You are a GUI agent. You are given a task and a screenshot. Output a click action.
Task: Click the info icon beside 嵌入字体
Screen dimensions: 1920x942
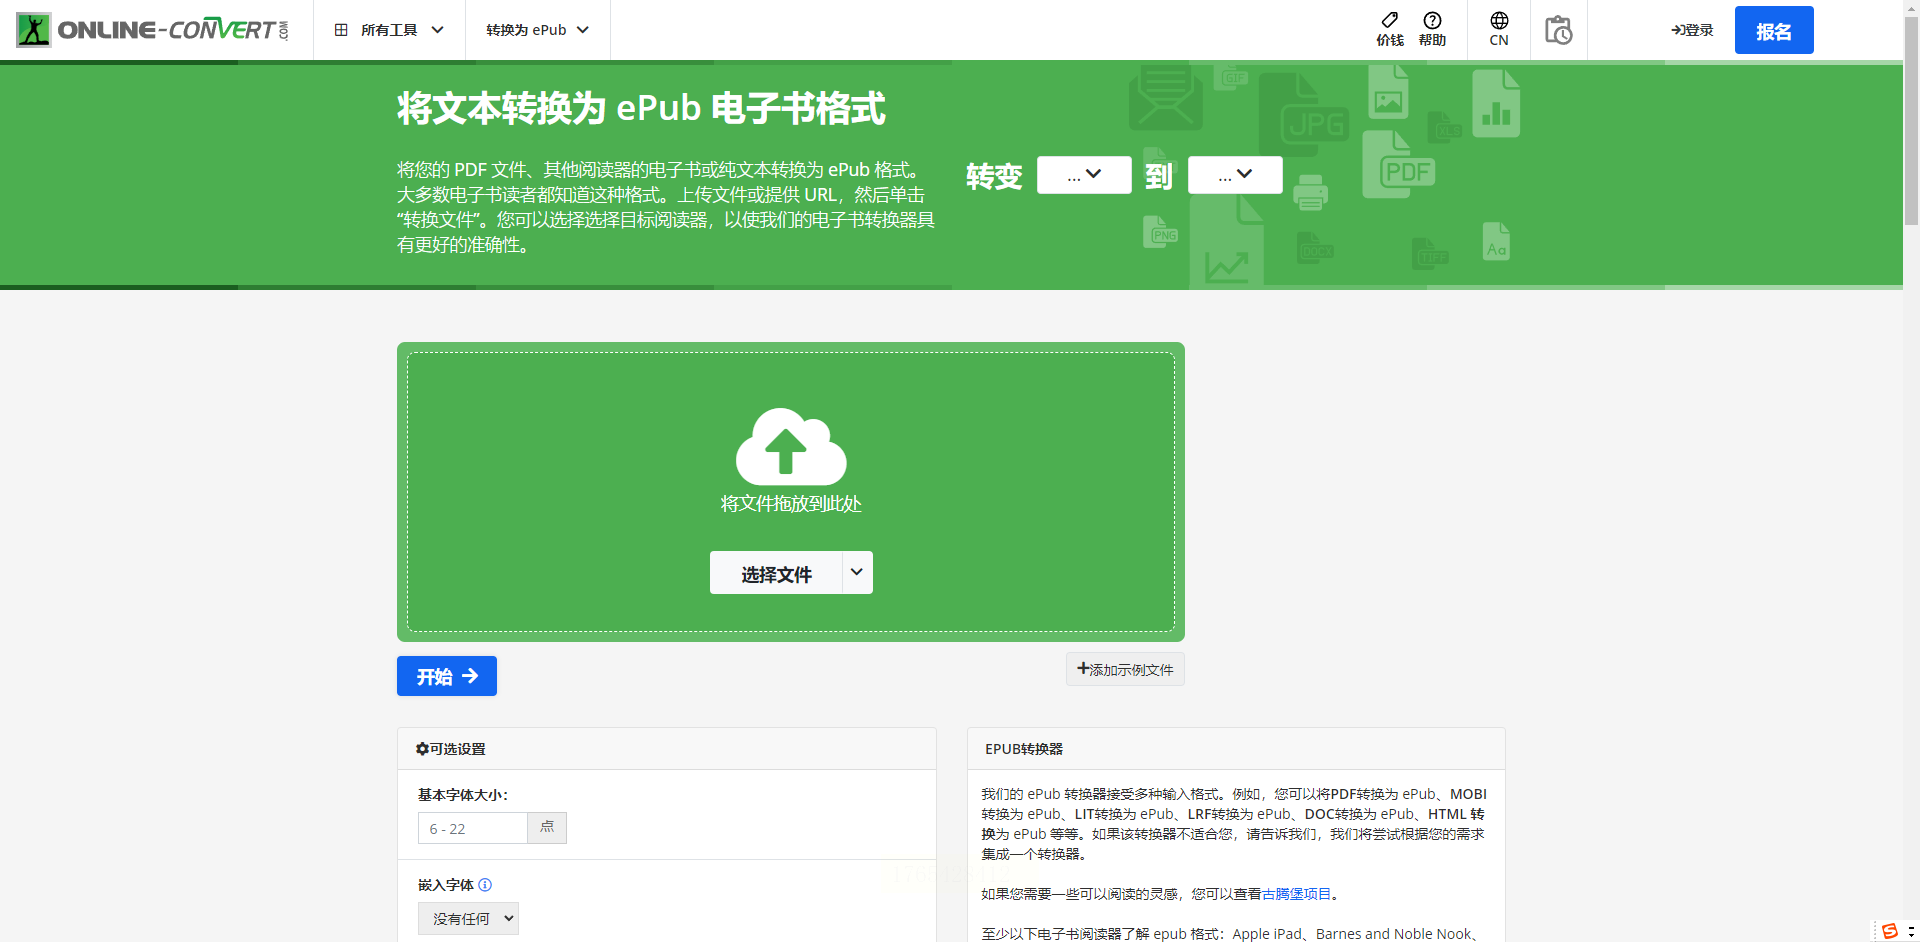click(x=485, y=885)
